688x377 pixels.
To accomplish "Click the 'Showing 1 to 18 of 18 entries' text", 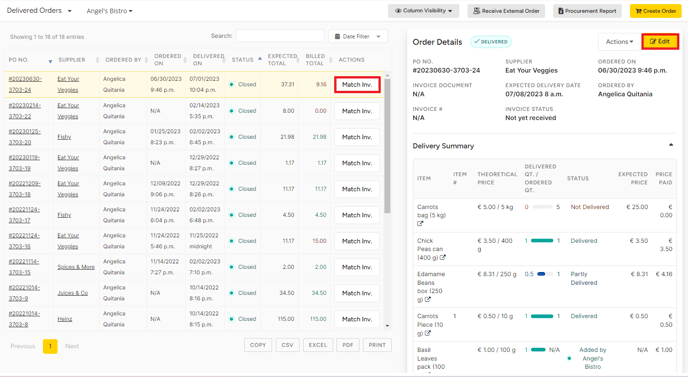I will pyautogui.click(x=47, y=37).
